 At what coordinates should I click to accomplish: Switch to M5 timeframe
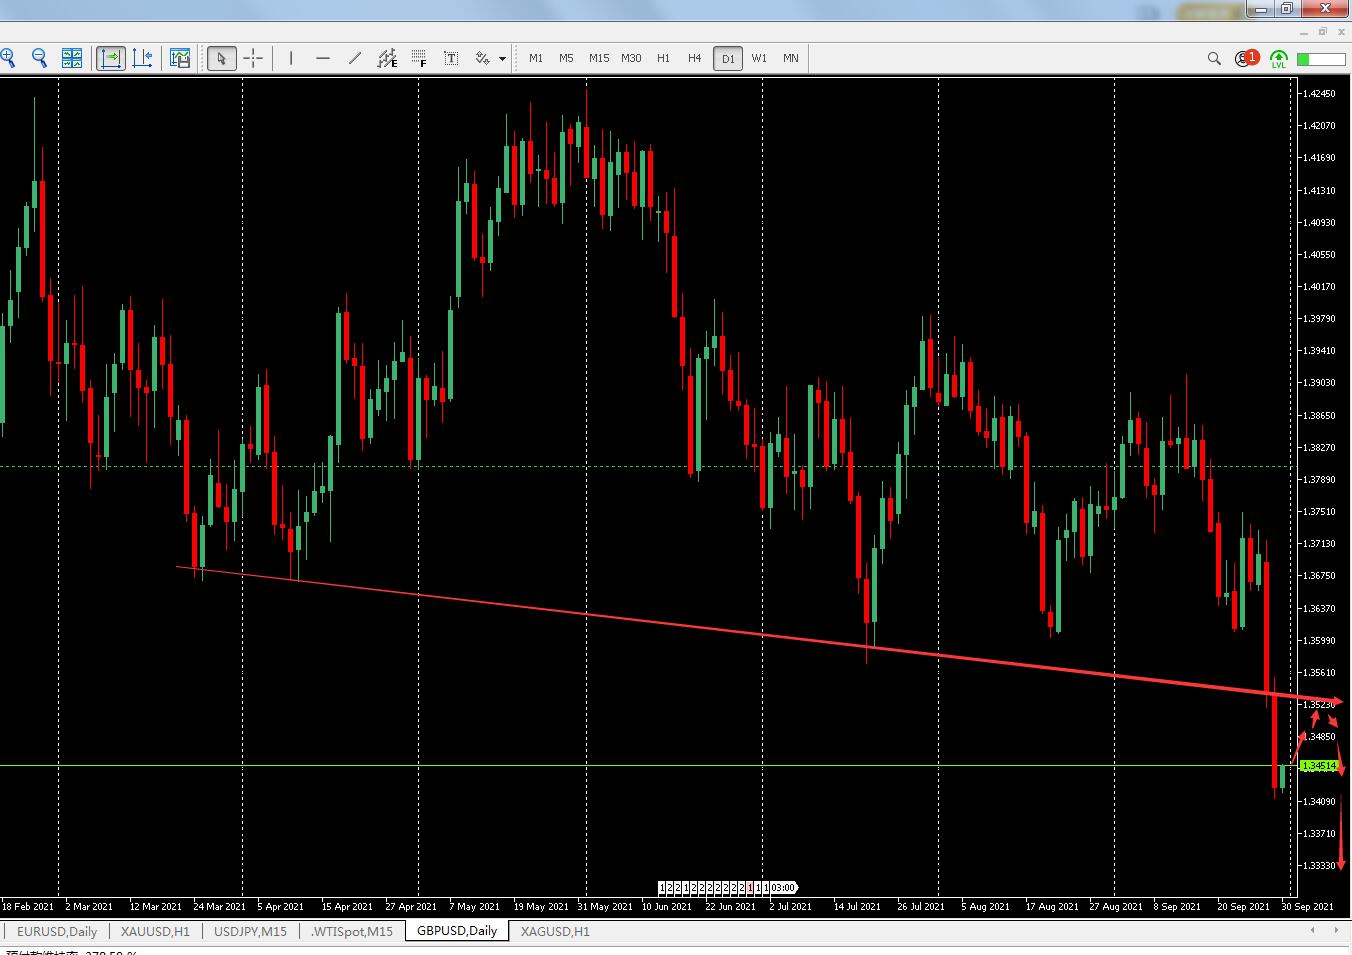point(566,58)
